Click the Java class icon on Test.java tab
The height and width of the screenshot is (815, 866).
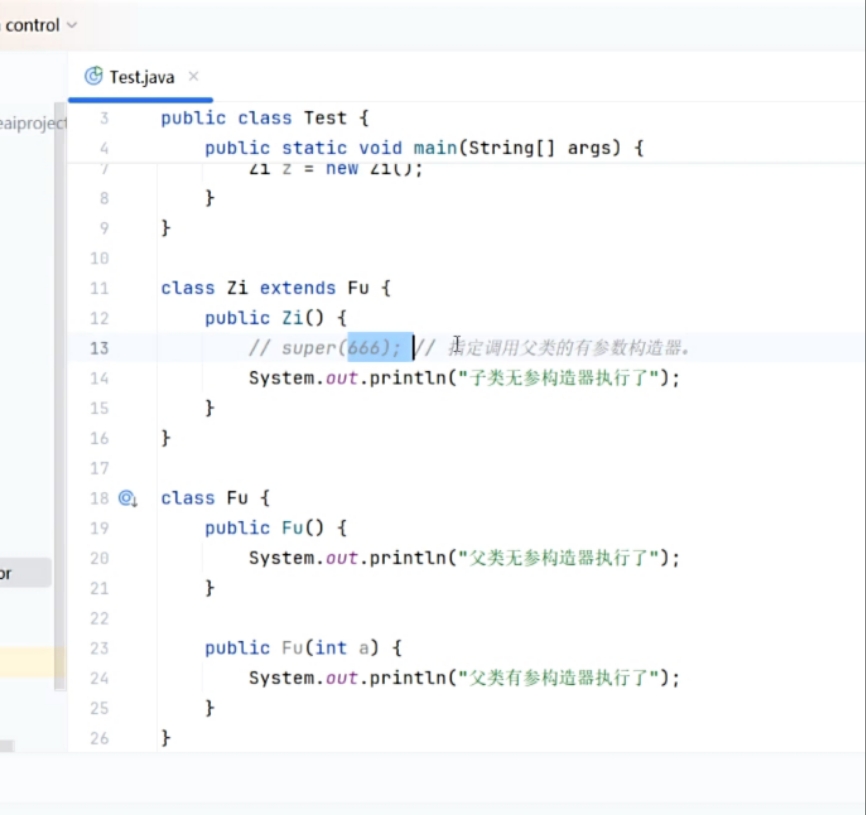coord(93,76)
